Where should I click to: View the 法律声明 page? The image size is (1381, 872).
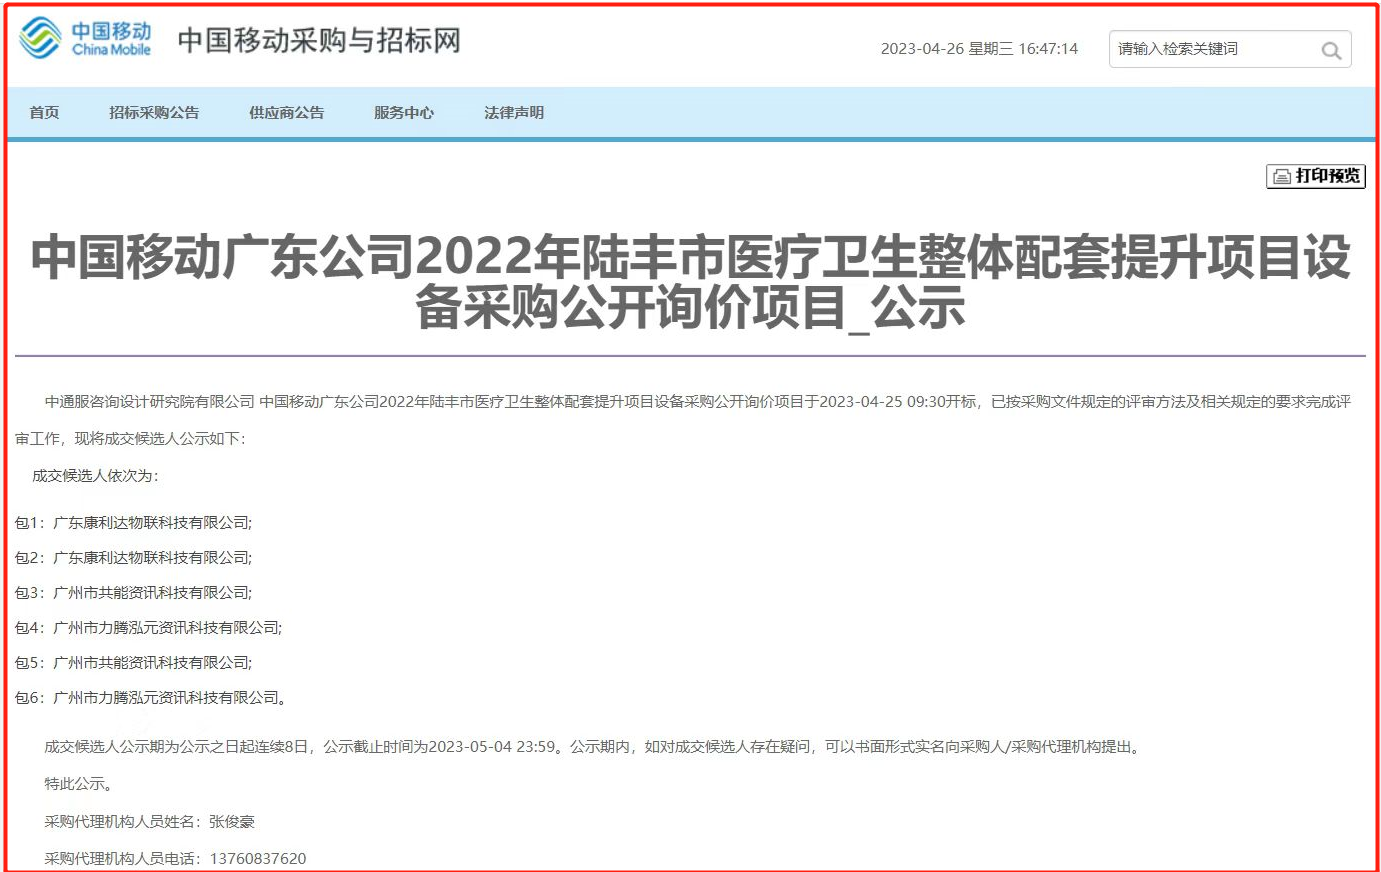(x=514, y=113)
